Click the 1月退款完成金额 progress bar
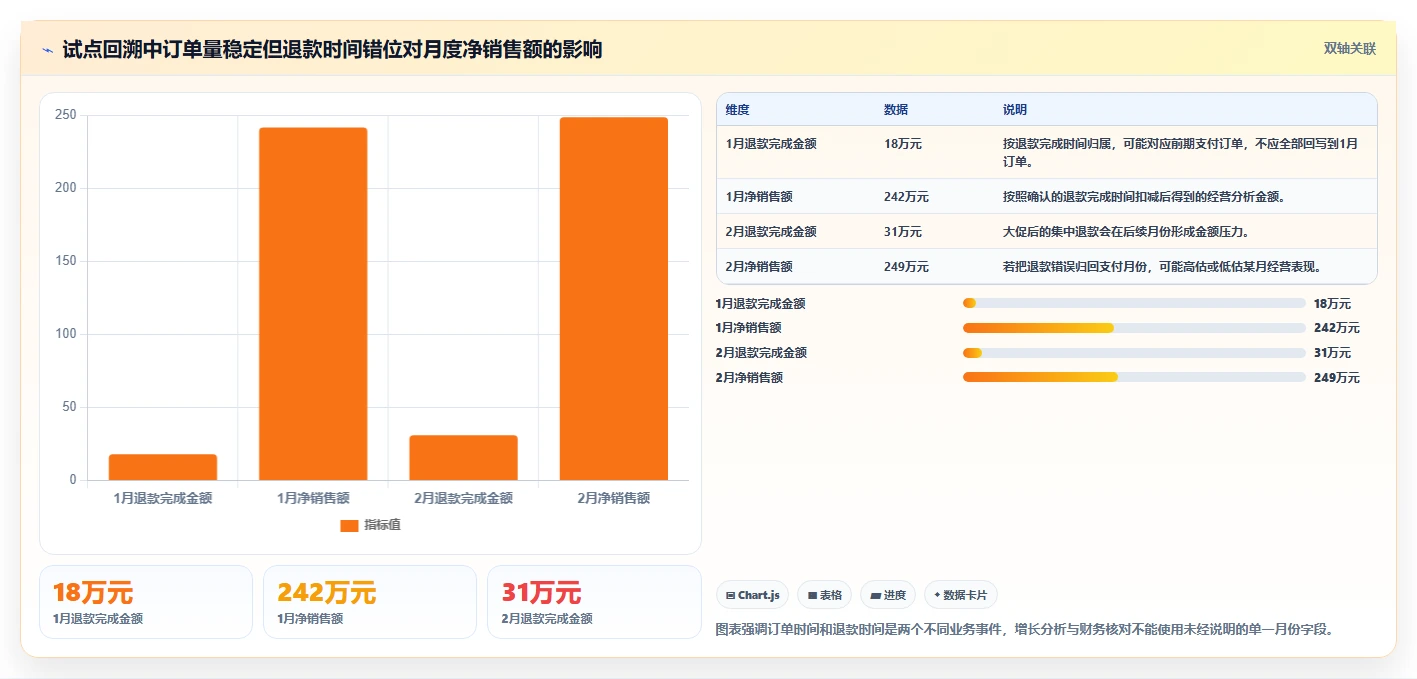The width and height of the screenshot is (1417, 679). [1134, 303]
